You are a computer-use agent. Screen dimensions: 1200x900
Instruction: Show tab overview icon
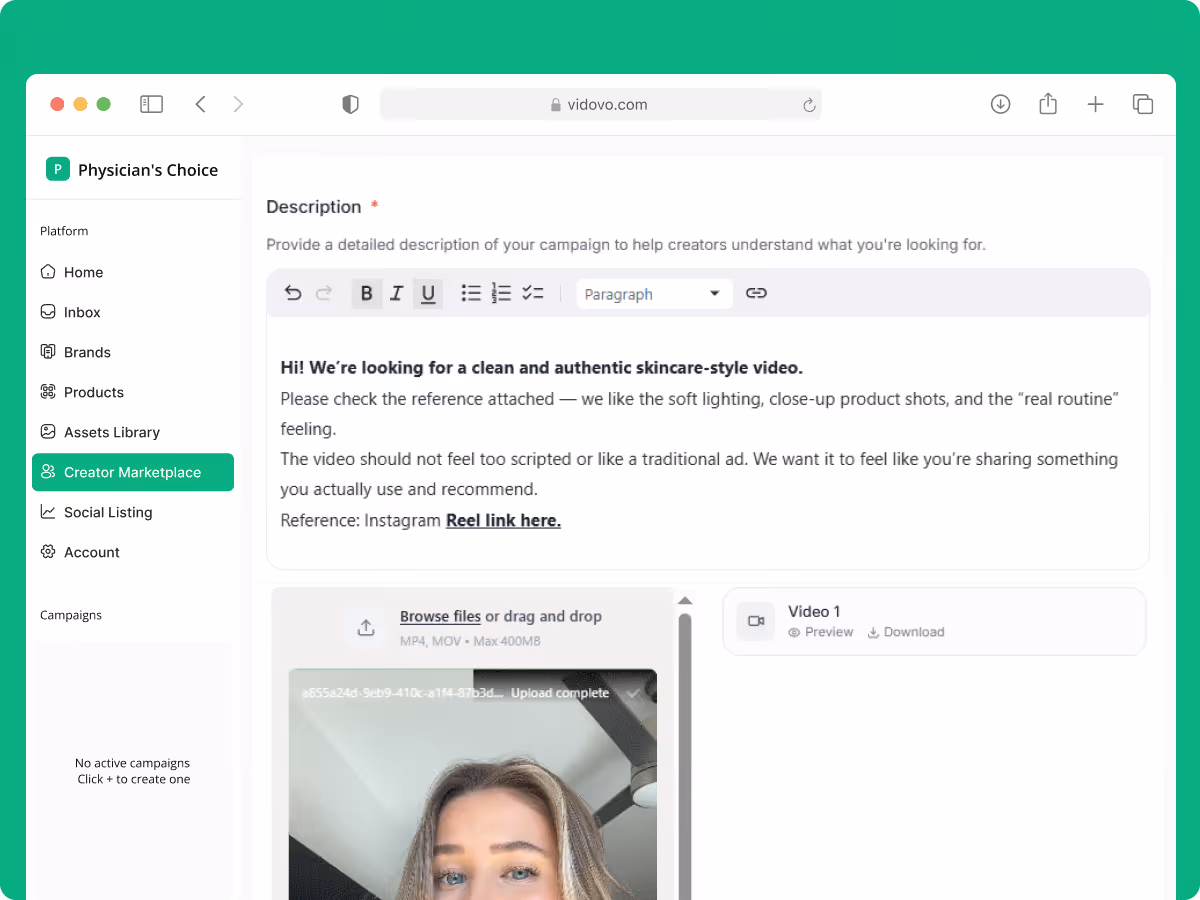1143,104
